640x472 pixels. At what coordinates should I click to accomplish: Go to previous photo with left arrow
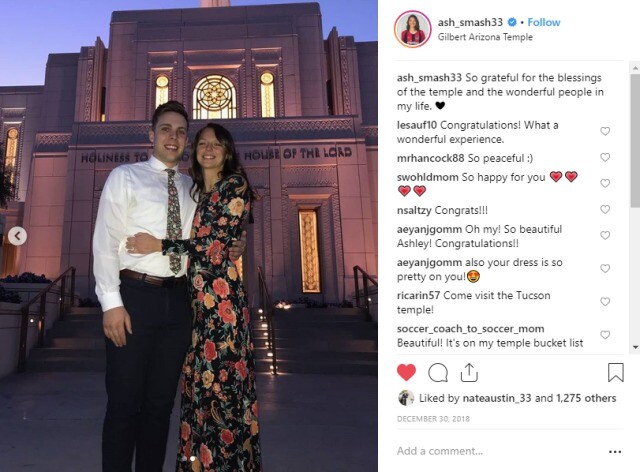pos(18,236)
